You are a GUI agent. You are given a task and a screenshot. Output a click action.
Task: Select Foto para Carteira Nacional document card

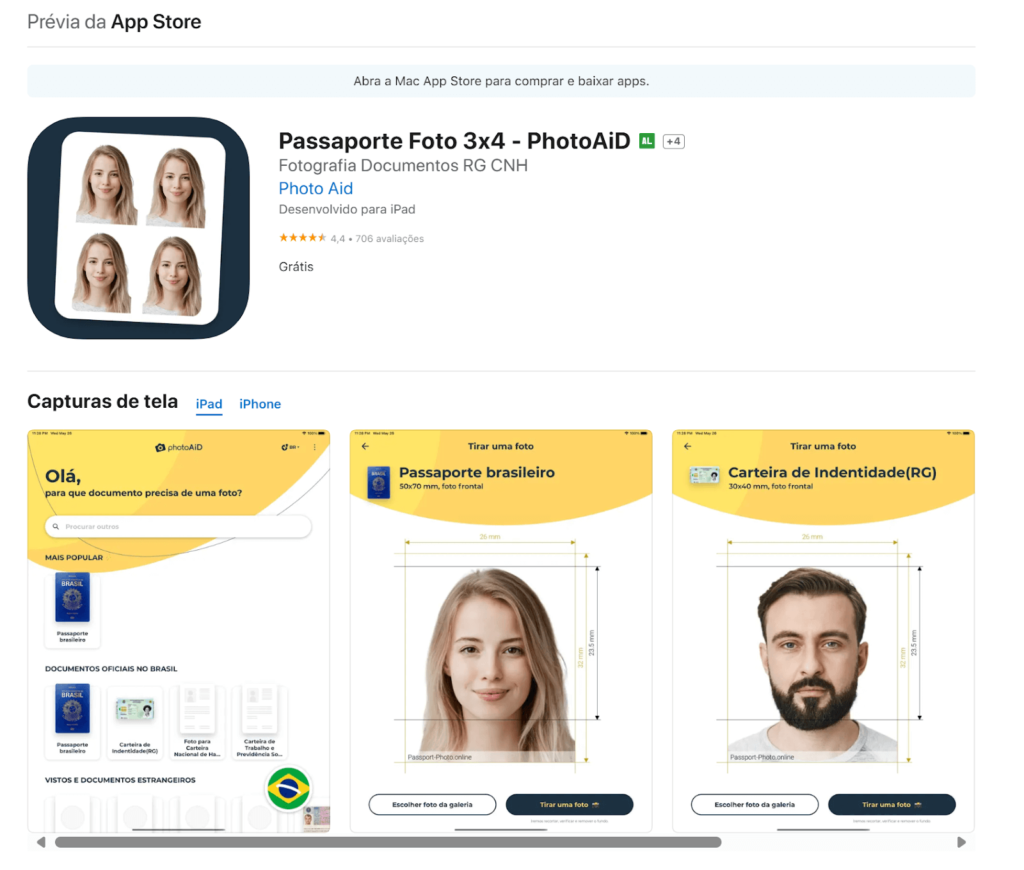pos(197,721)
